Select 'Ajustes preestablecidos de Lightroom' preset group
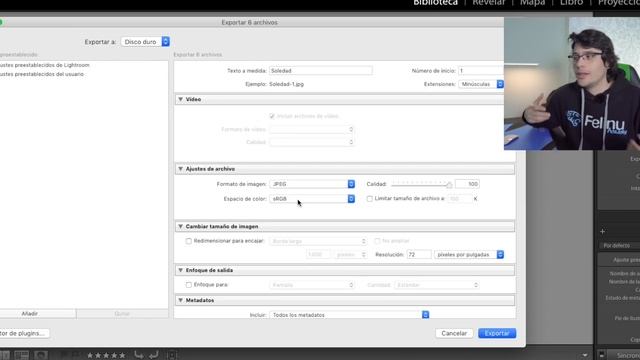 click(44, 65)
